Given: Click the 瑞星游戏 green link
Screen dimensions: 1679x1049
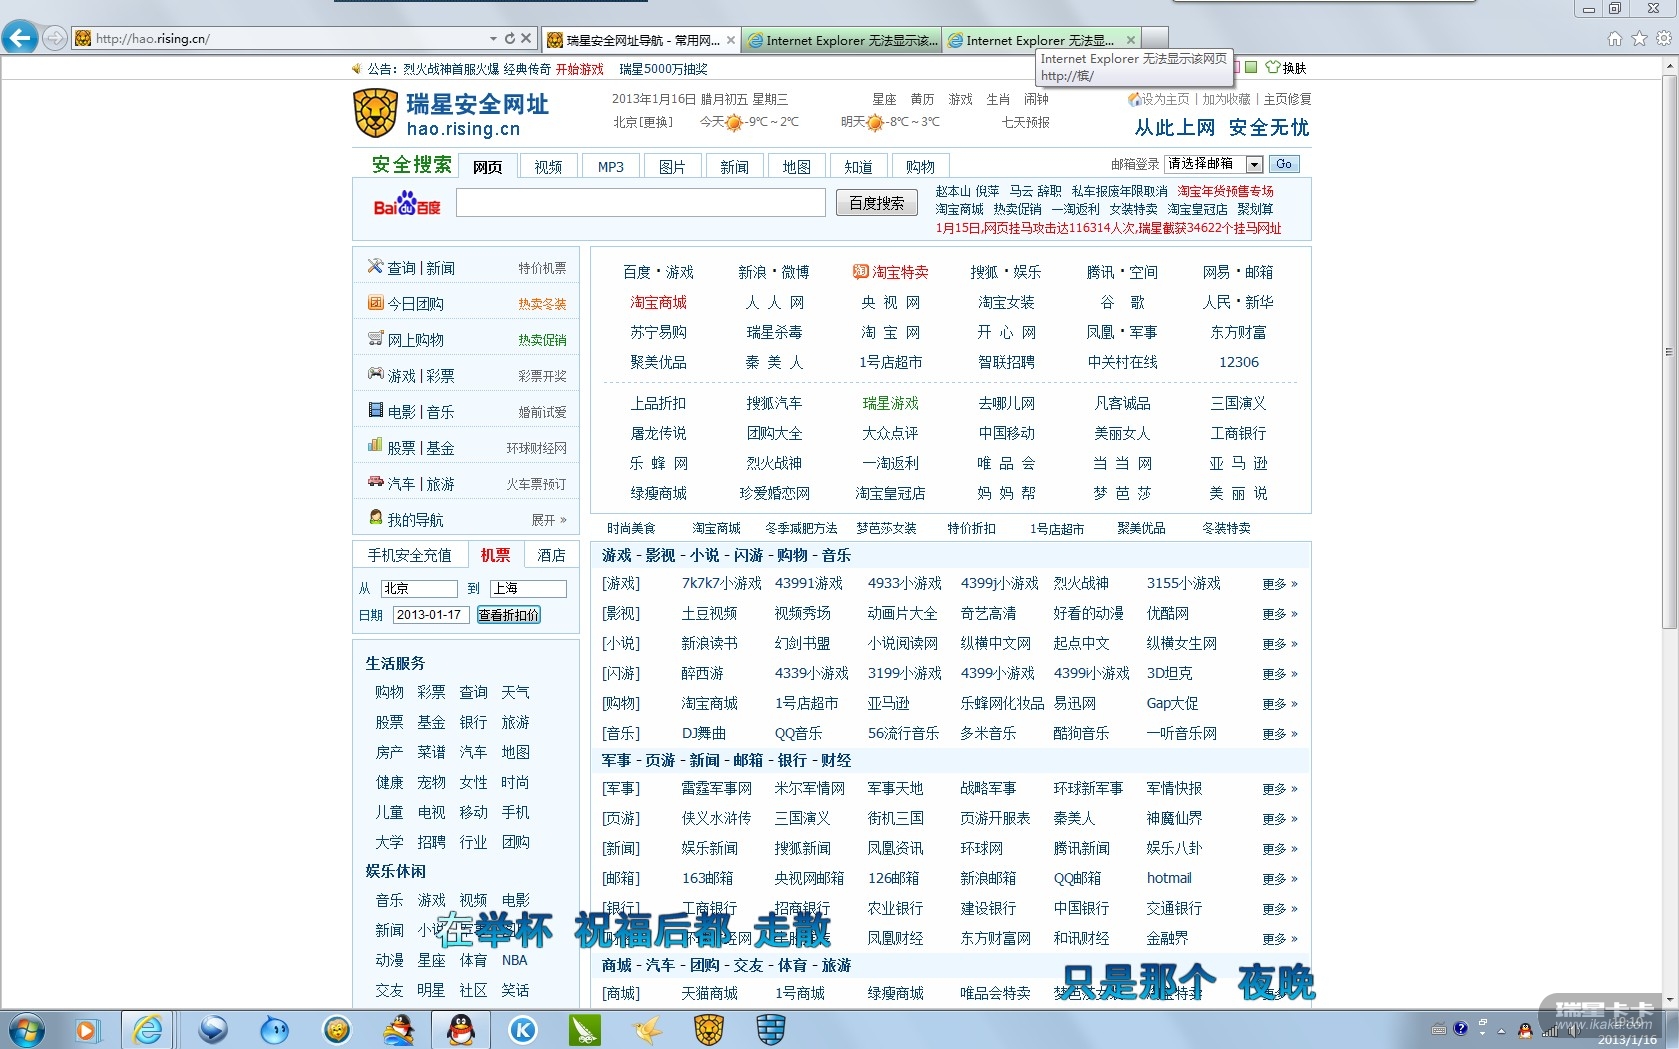Looking at the screenshot, I should coord(890,403).
